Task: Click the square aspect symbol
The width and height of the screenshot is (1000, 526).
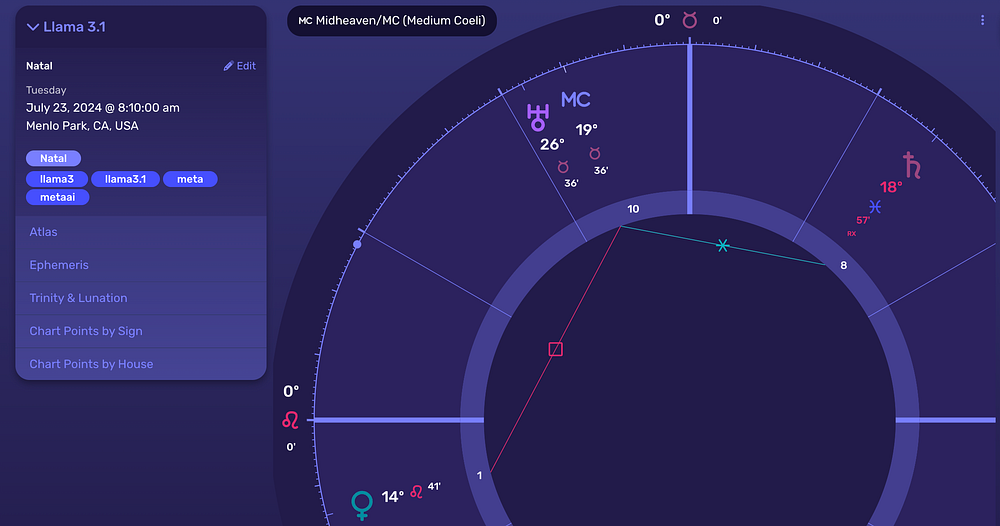Action: pyautogui.click(x=555, y=349)
